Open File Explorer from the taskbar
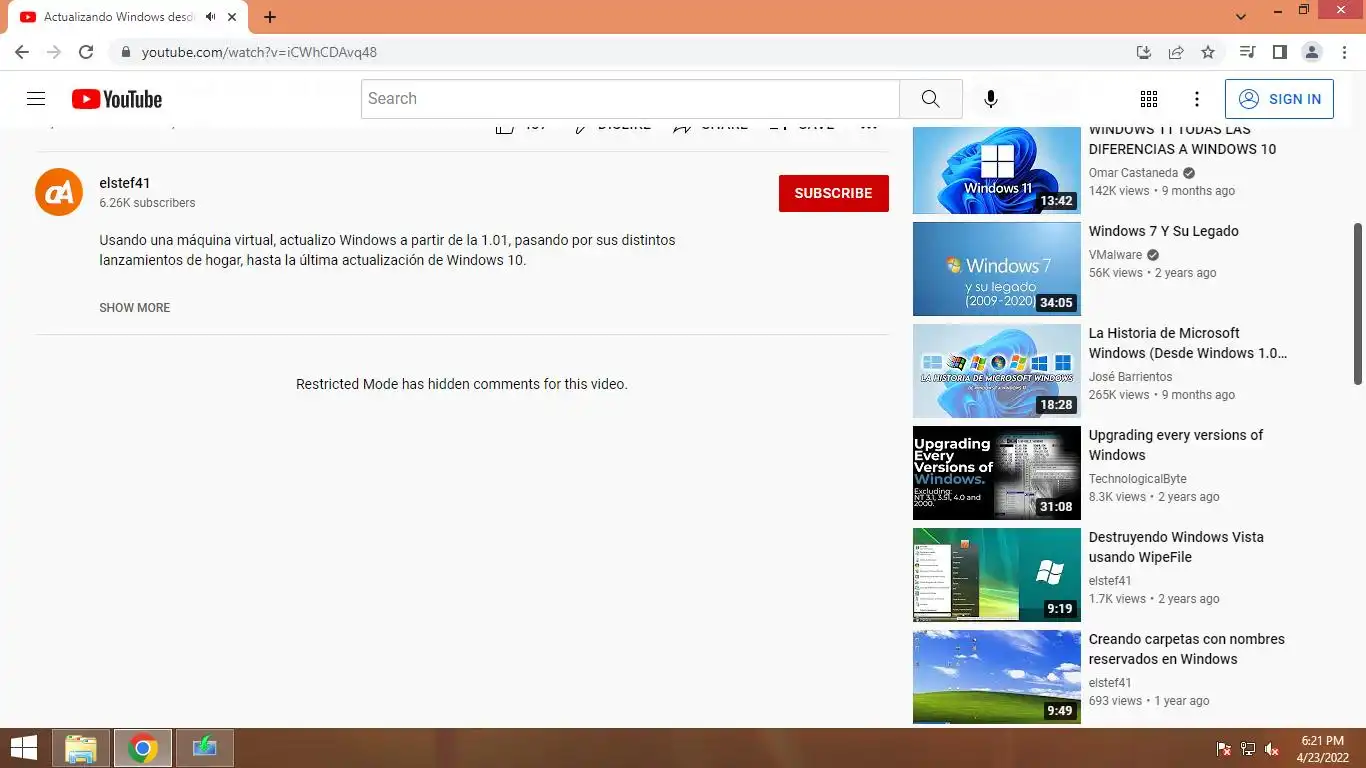 [x=81, y=748]
